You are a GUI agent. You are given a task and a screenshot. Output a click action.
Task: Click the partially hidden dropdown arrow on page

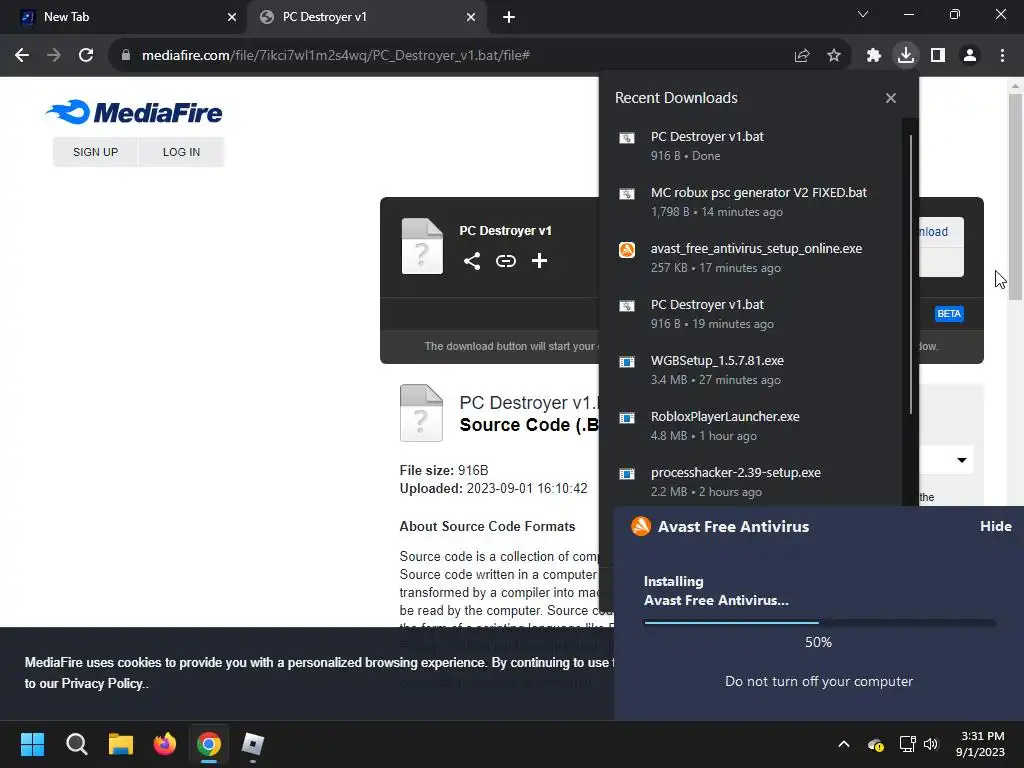pyautogui.click(x=961, y=460)
